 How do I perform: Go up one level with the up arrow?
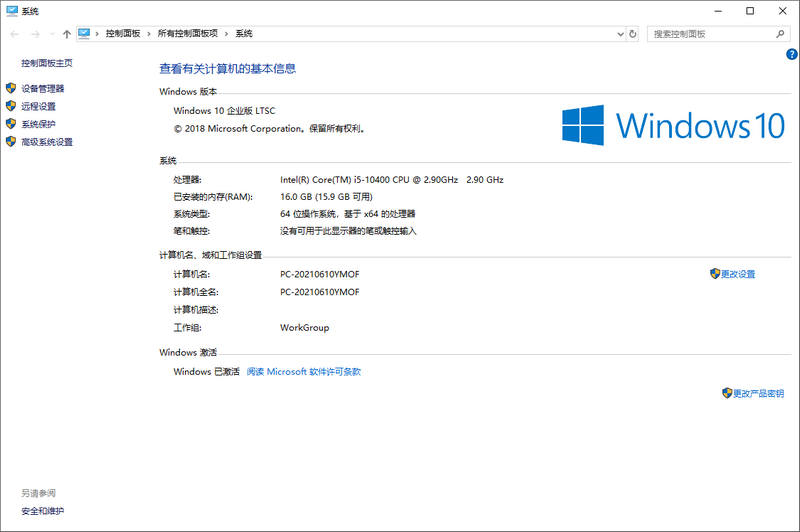click(x=66, y=34)
